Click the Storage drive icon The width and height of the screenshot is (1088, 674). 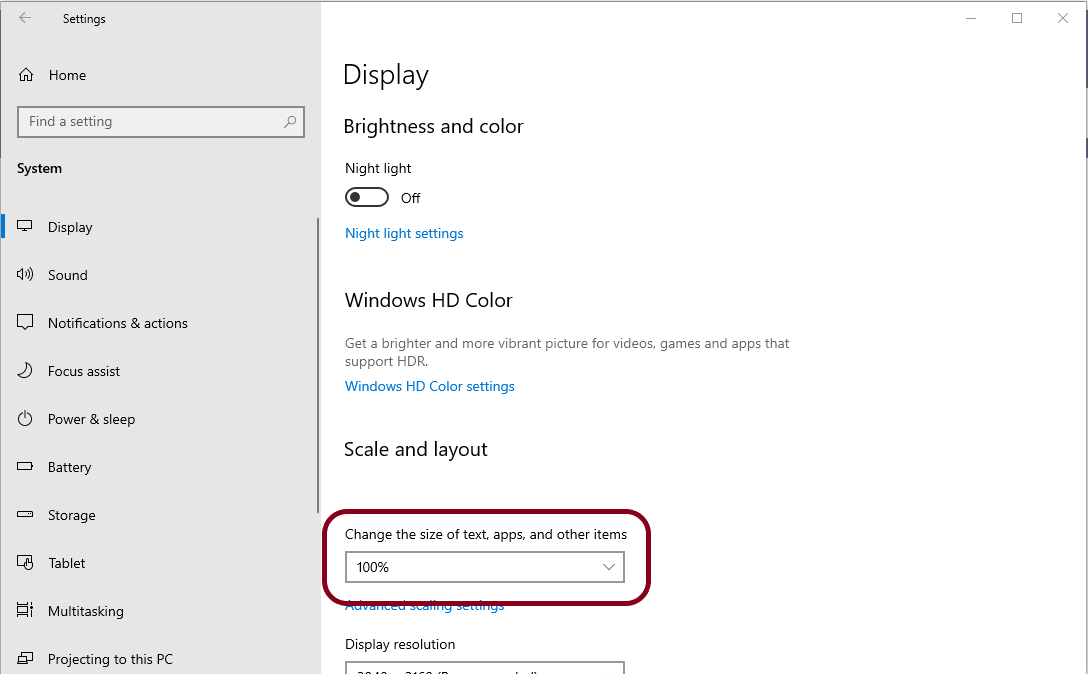pos(25,514)
